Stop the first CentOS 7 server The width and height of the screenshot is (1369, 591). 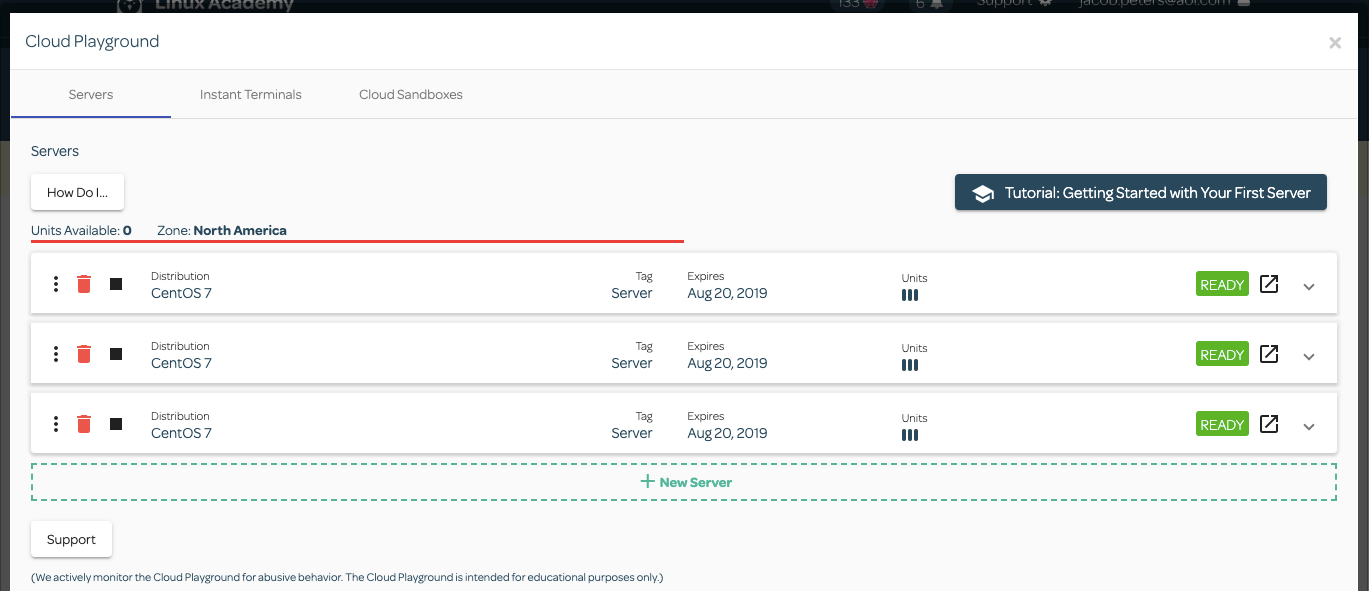tap(115, 283)
